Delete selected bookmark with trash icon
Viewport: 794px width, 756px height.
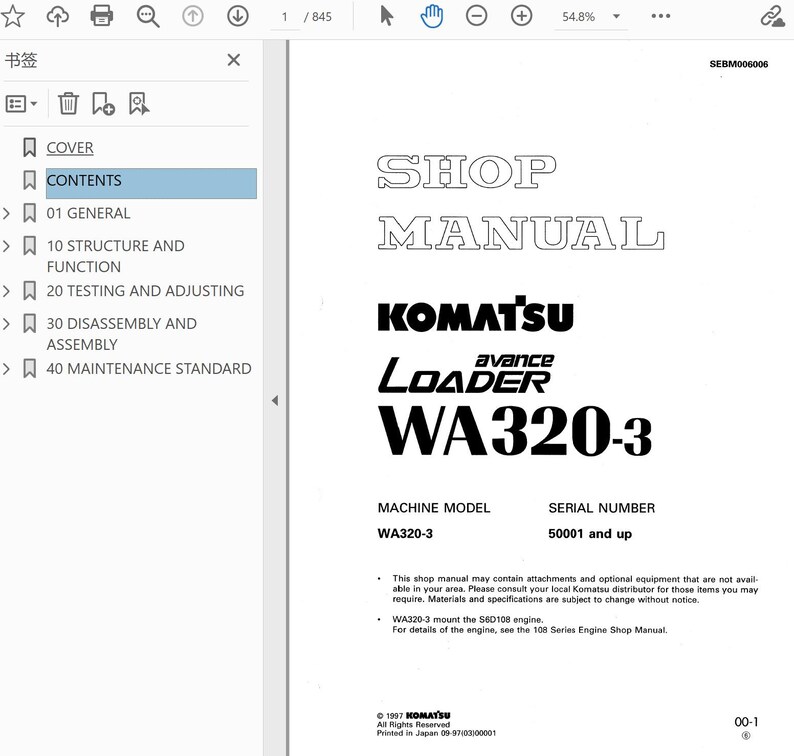point(68,104)
